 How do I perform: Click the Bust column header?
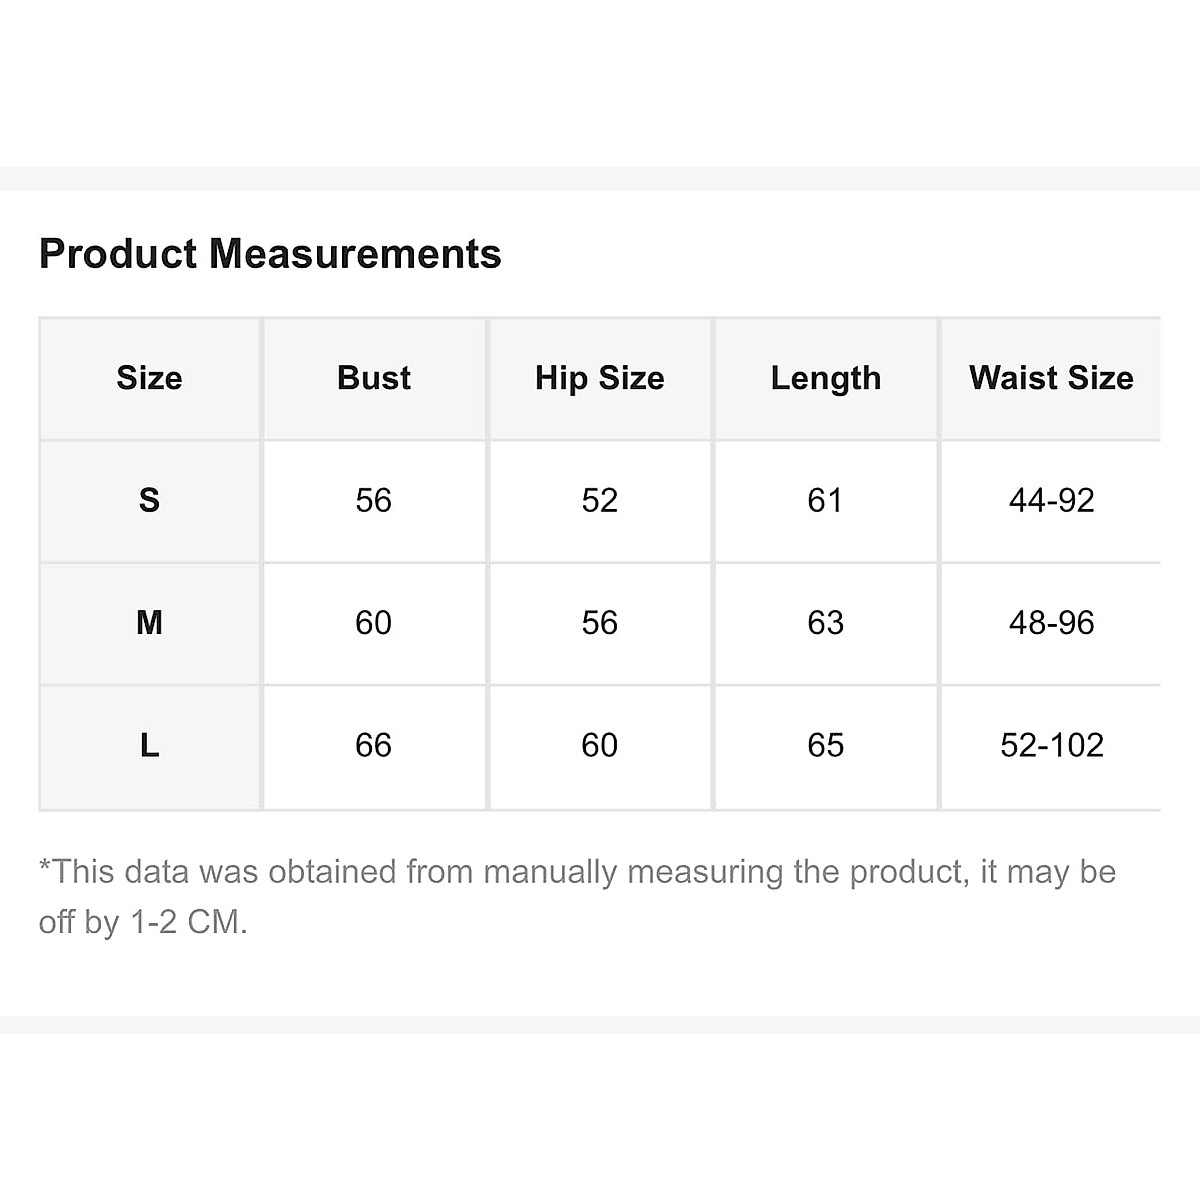click(374, 378)
